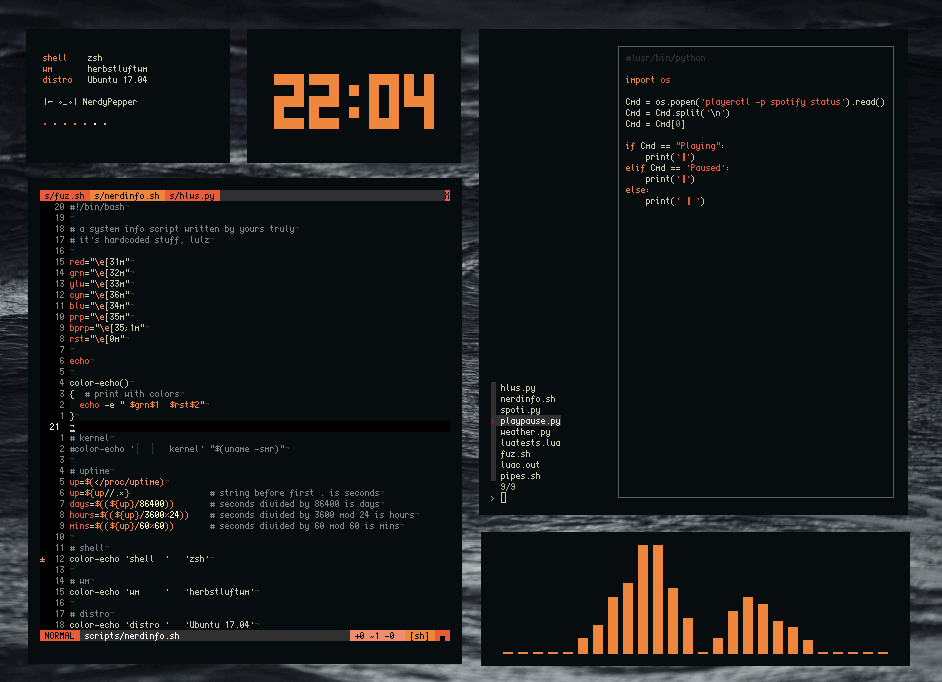Select luac.out in the fuzzy finder list
The width and height of the screenshot is (942, 682).
pyautogui.click(x=520, y=465)
